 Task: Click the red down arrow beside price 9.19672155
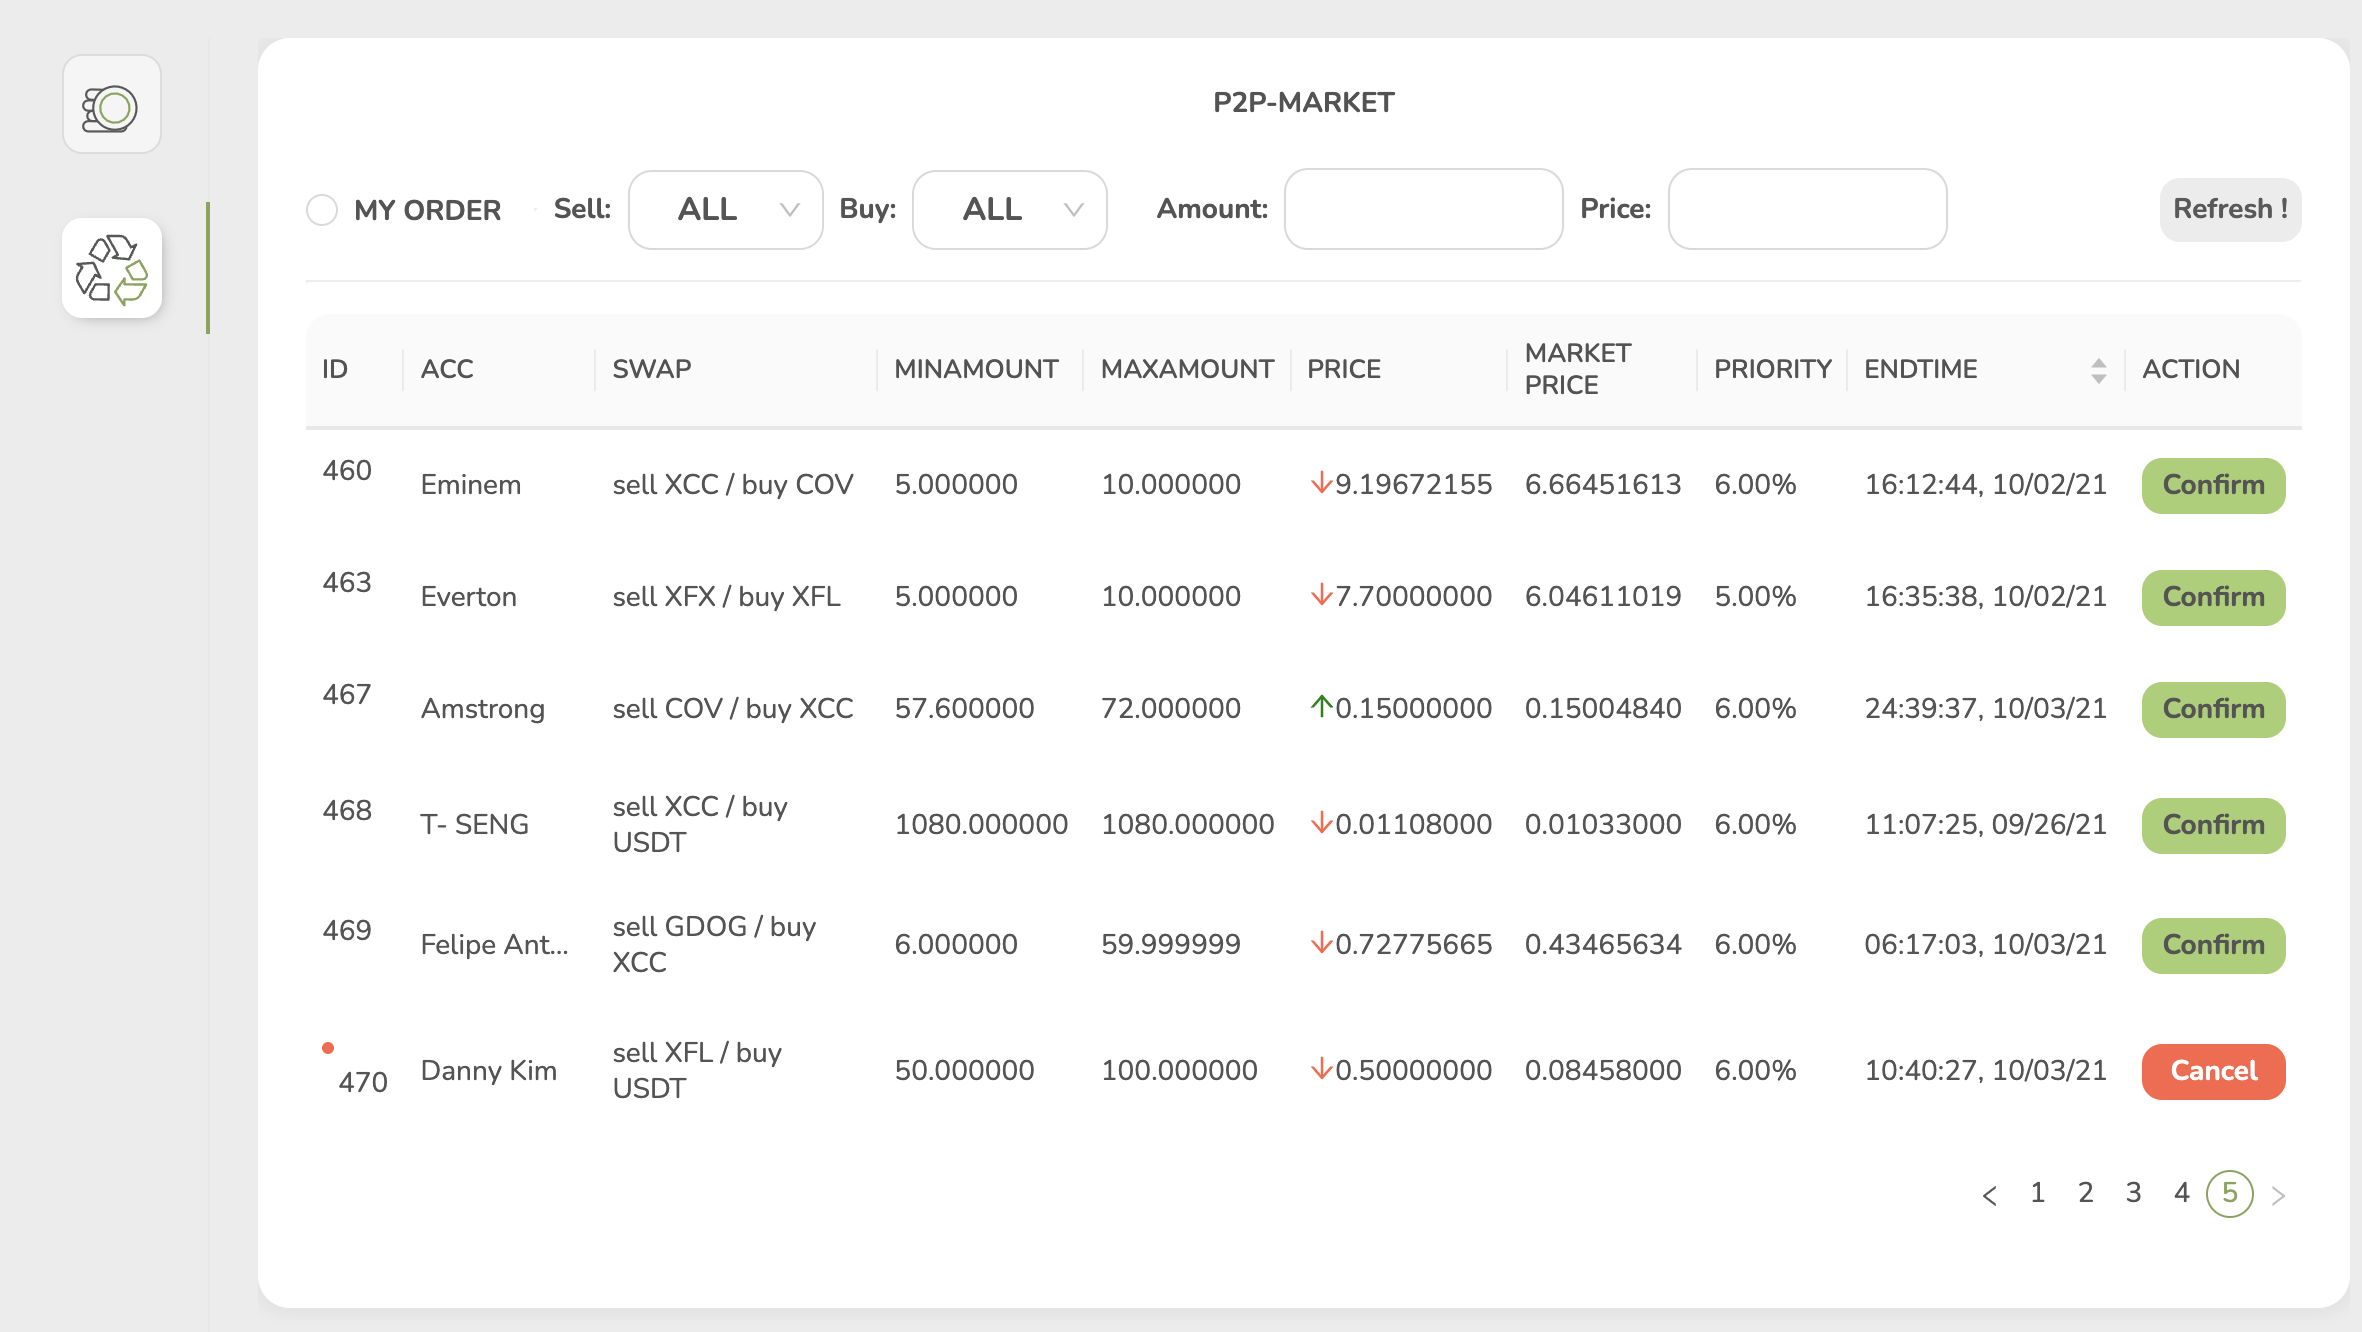[1321, 484]
